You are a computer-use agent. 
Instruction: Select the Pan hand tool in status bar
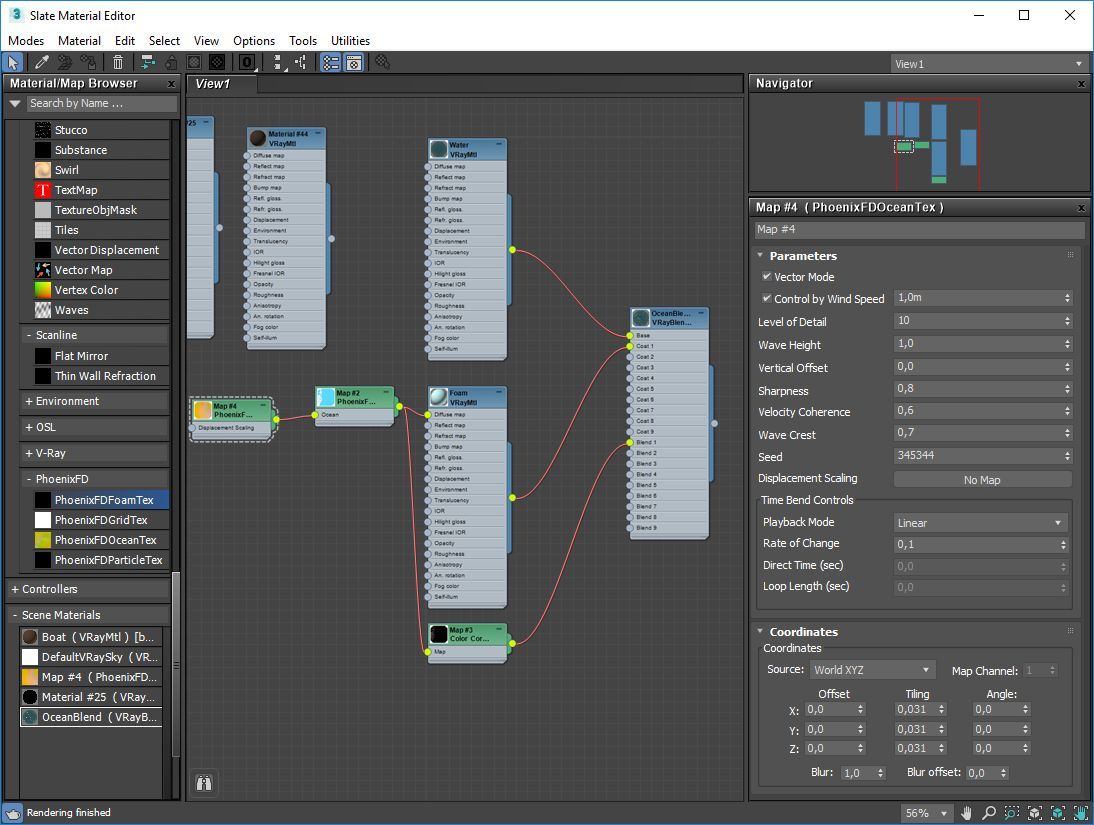967,813
